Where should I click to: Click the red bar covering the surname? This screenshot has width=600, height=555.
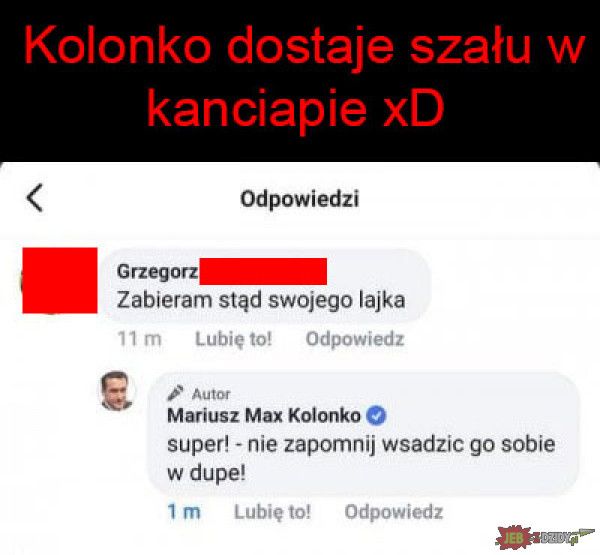pos(263,271)
